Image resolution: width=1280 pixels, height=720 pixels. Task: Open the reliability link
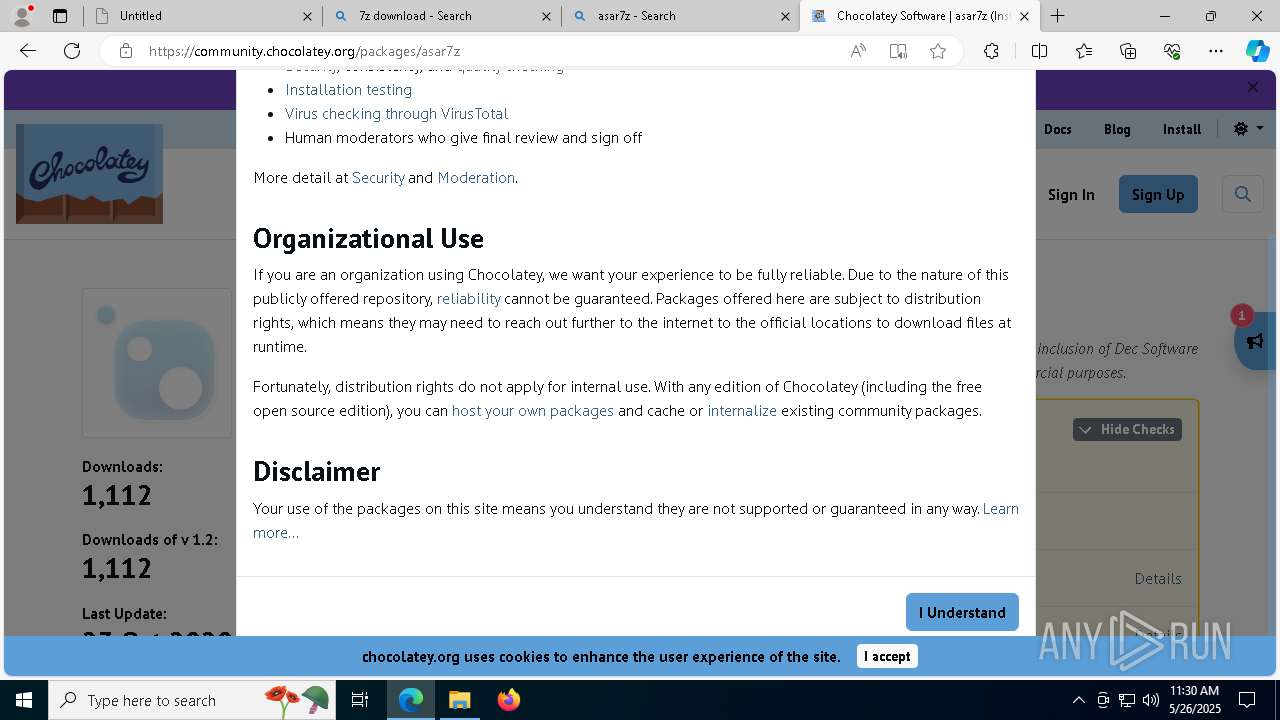pyautogui.click(x=469, y=298)
